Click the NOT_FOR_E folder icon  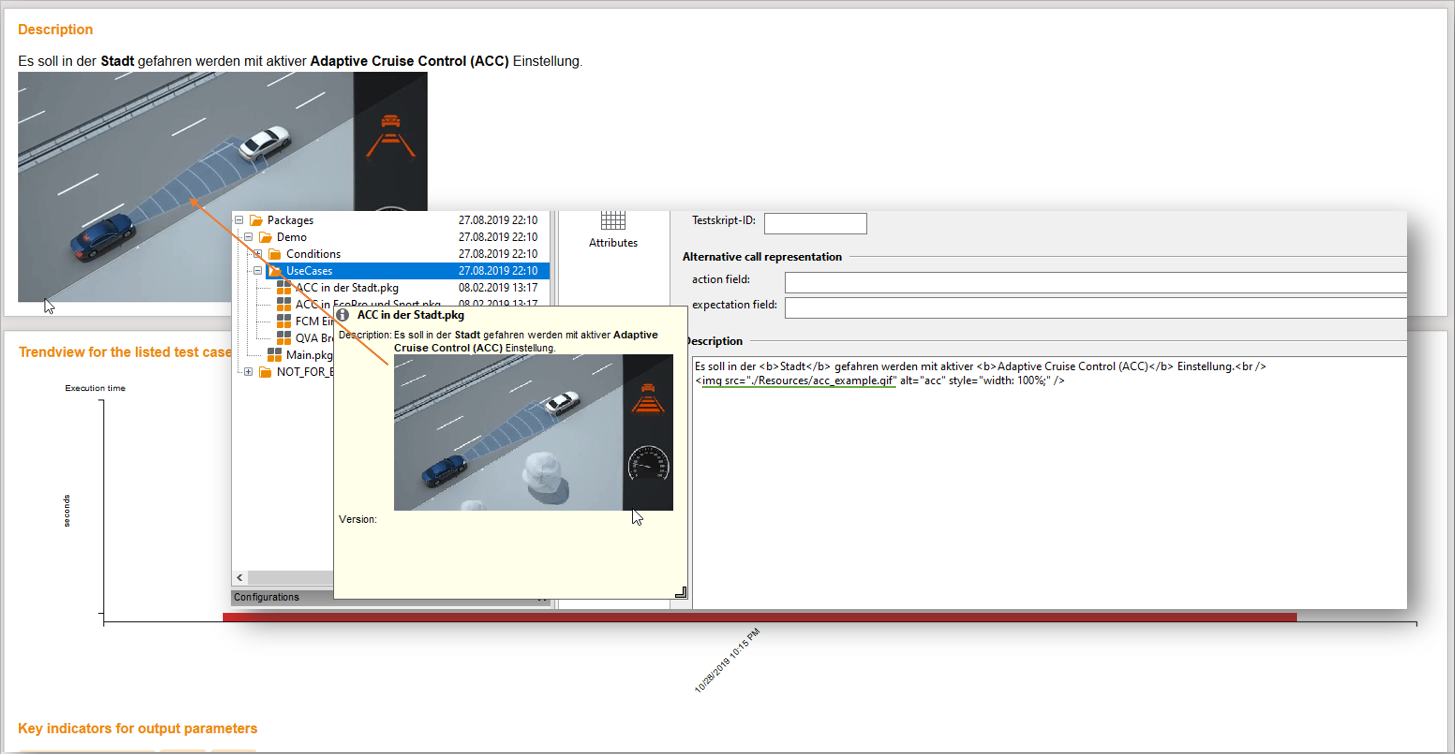266,372
